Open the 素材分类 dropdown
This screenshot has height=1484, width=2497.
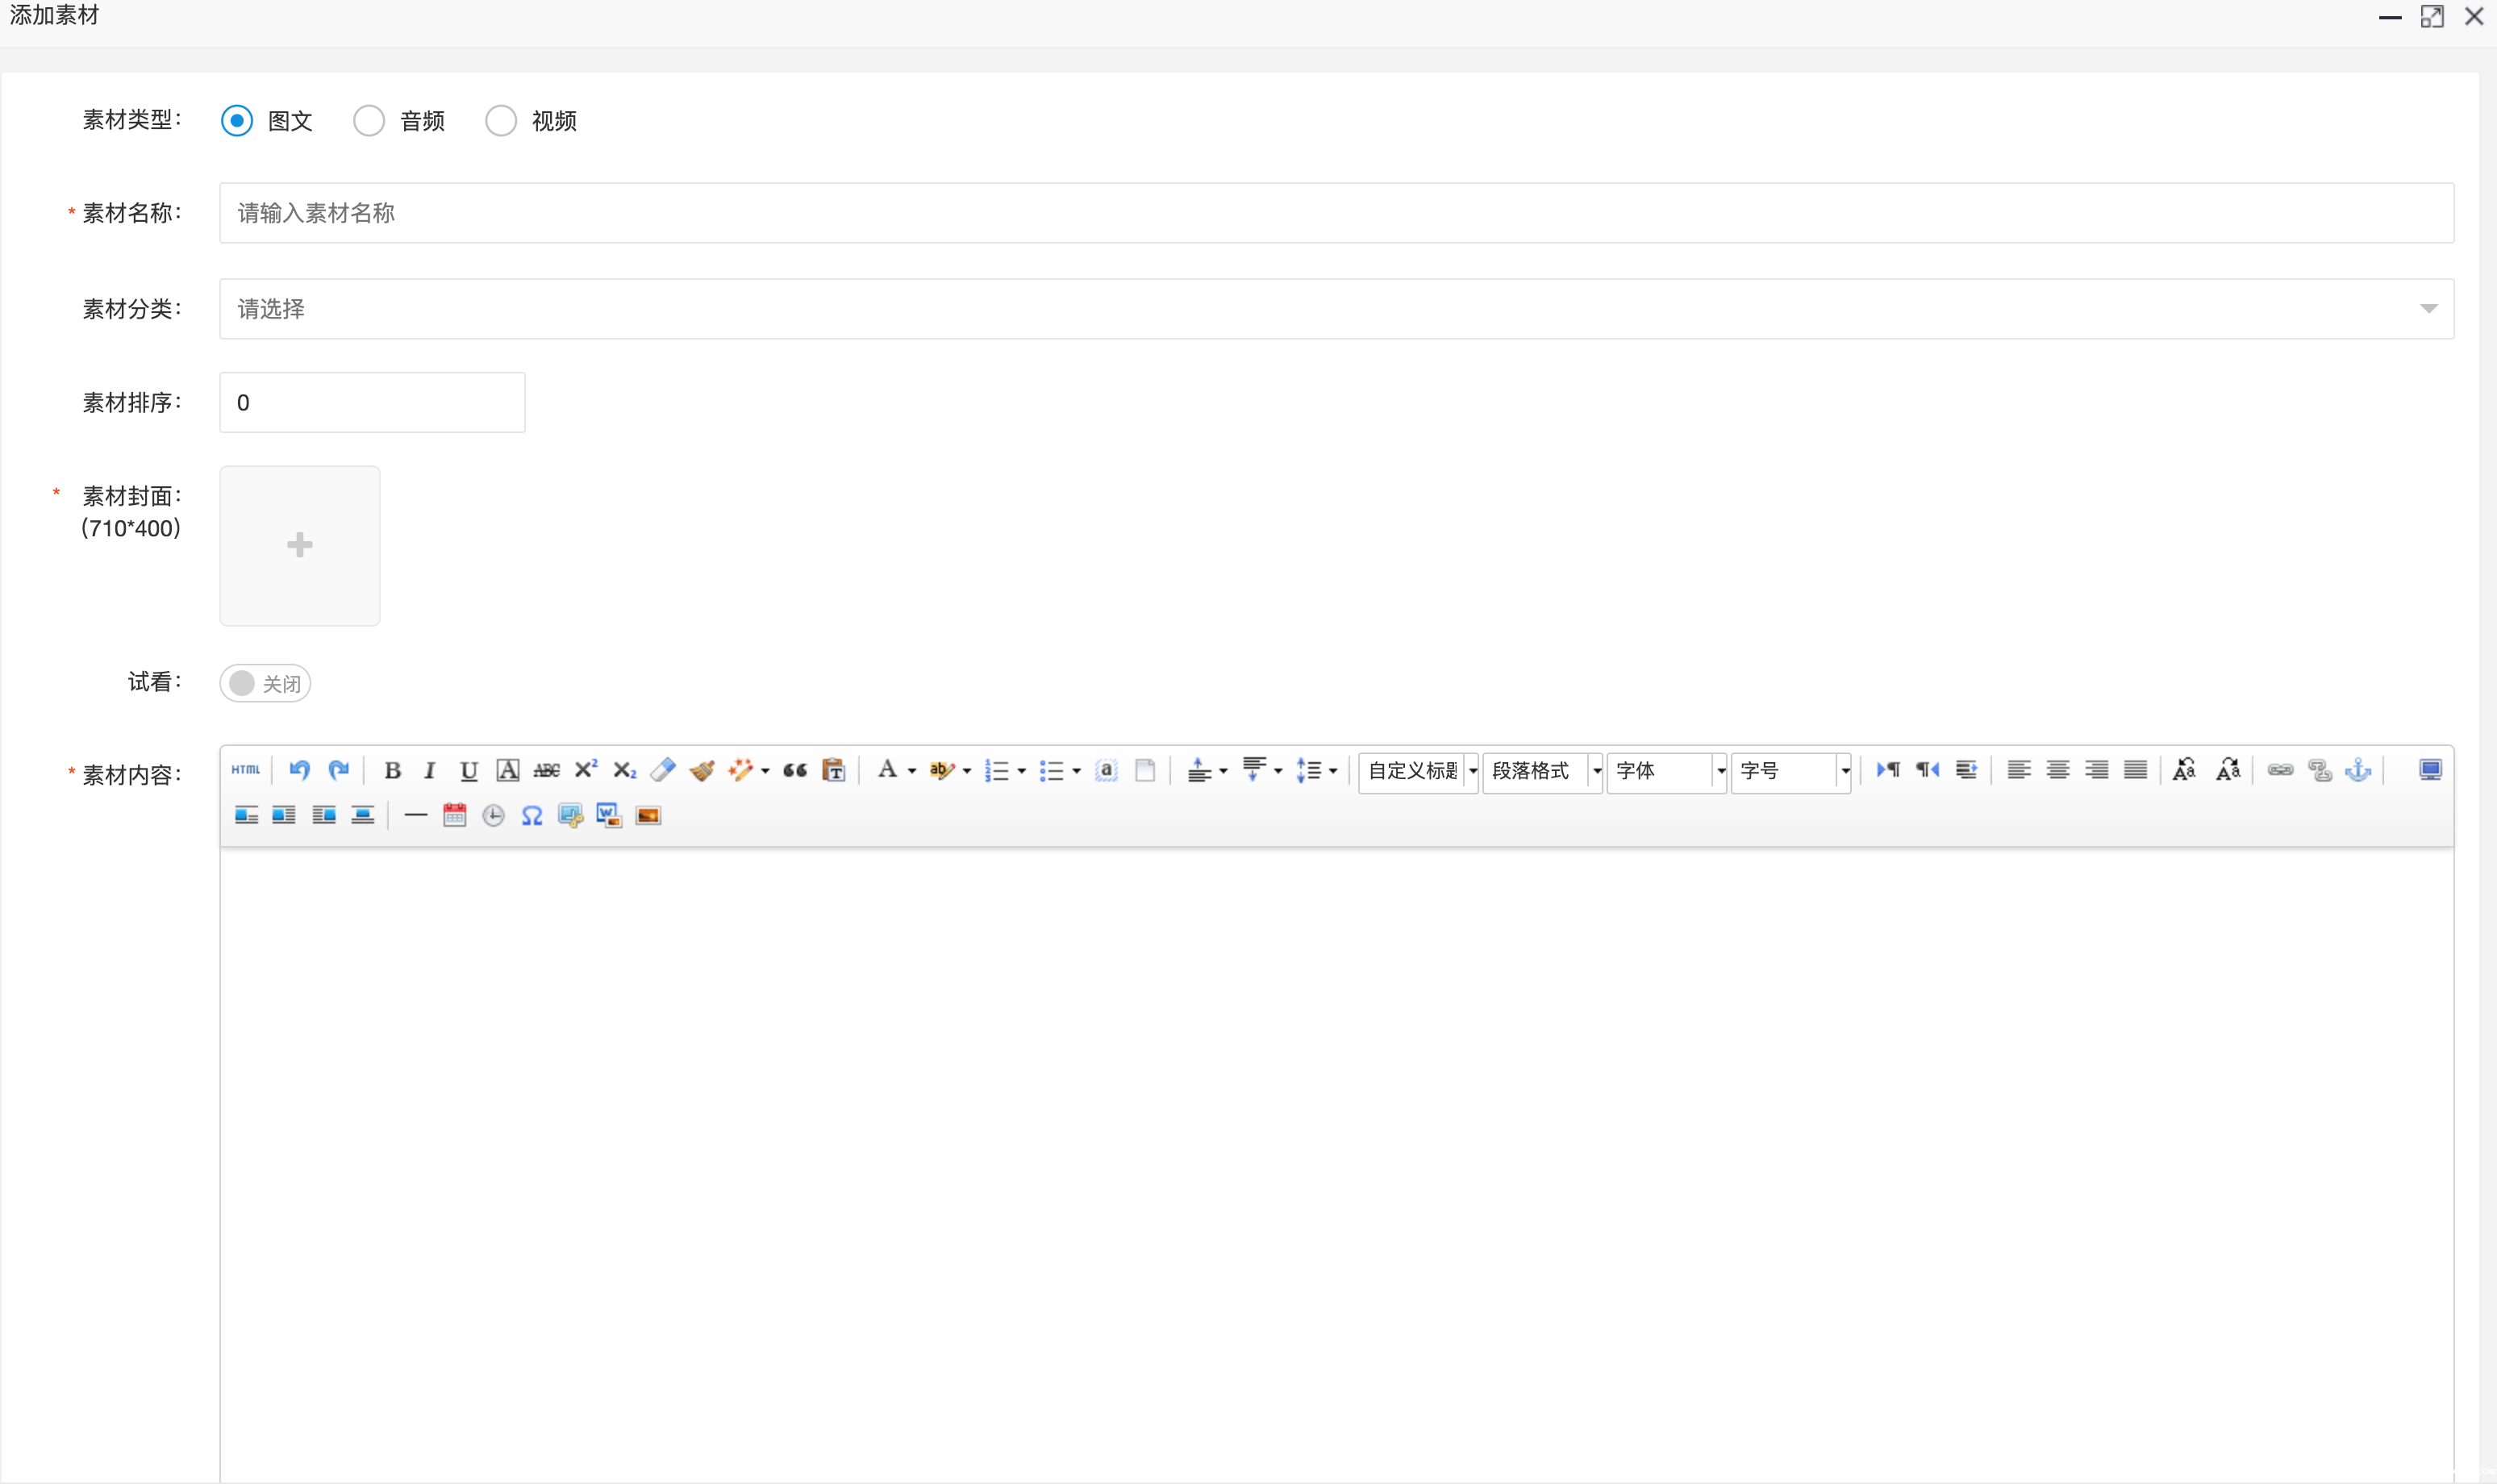point(1336,309)
